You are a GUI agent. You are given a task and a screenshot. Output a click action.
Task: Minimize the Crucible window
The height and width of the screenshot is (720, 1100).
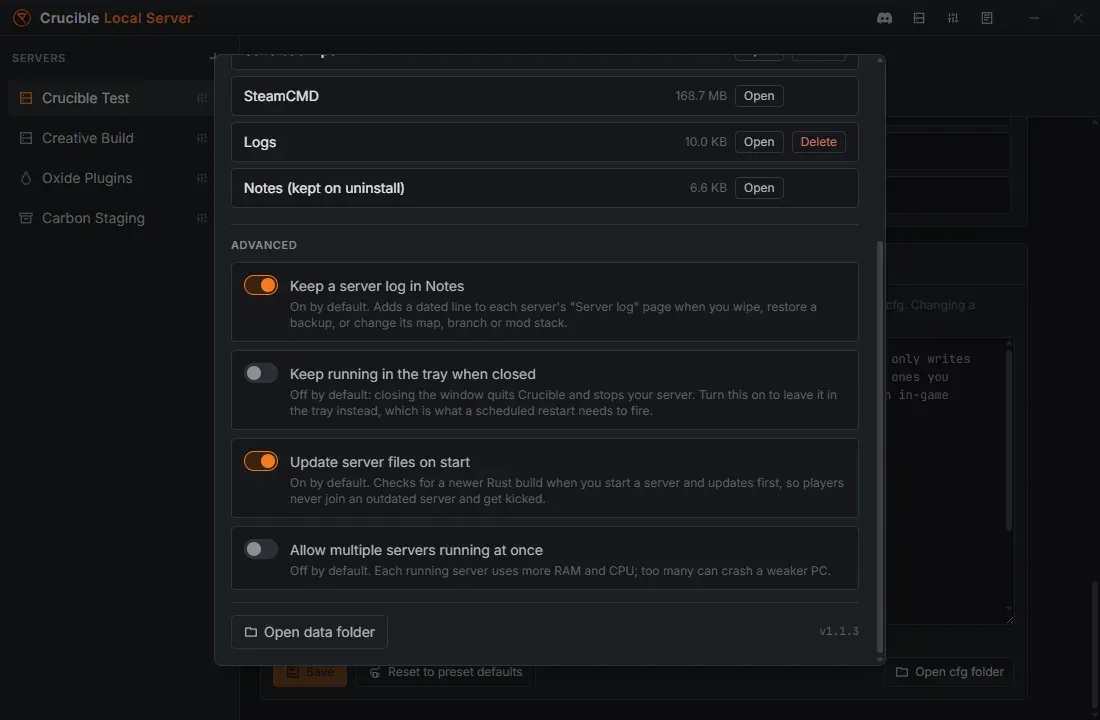point(1034,18)
